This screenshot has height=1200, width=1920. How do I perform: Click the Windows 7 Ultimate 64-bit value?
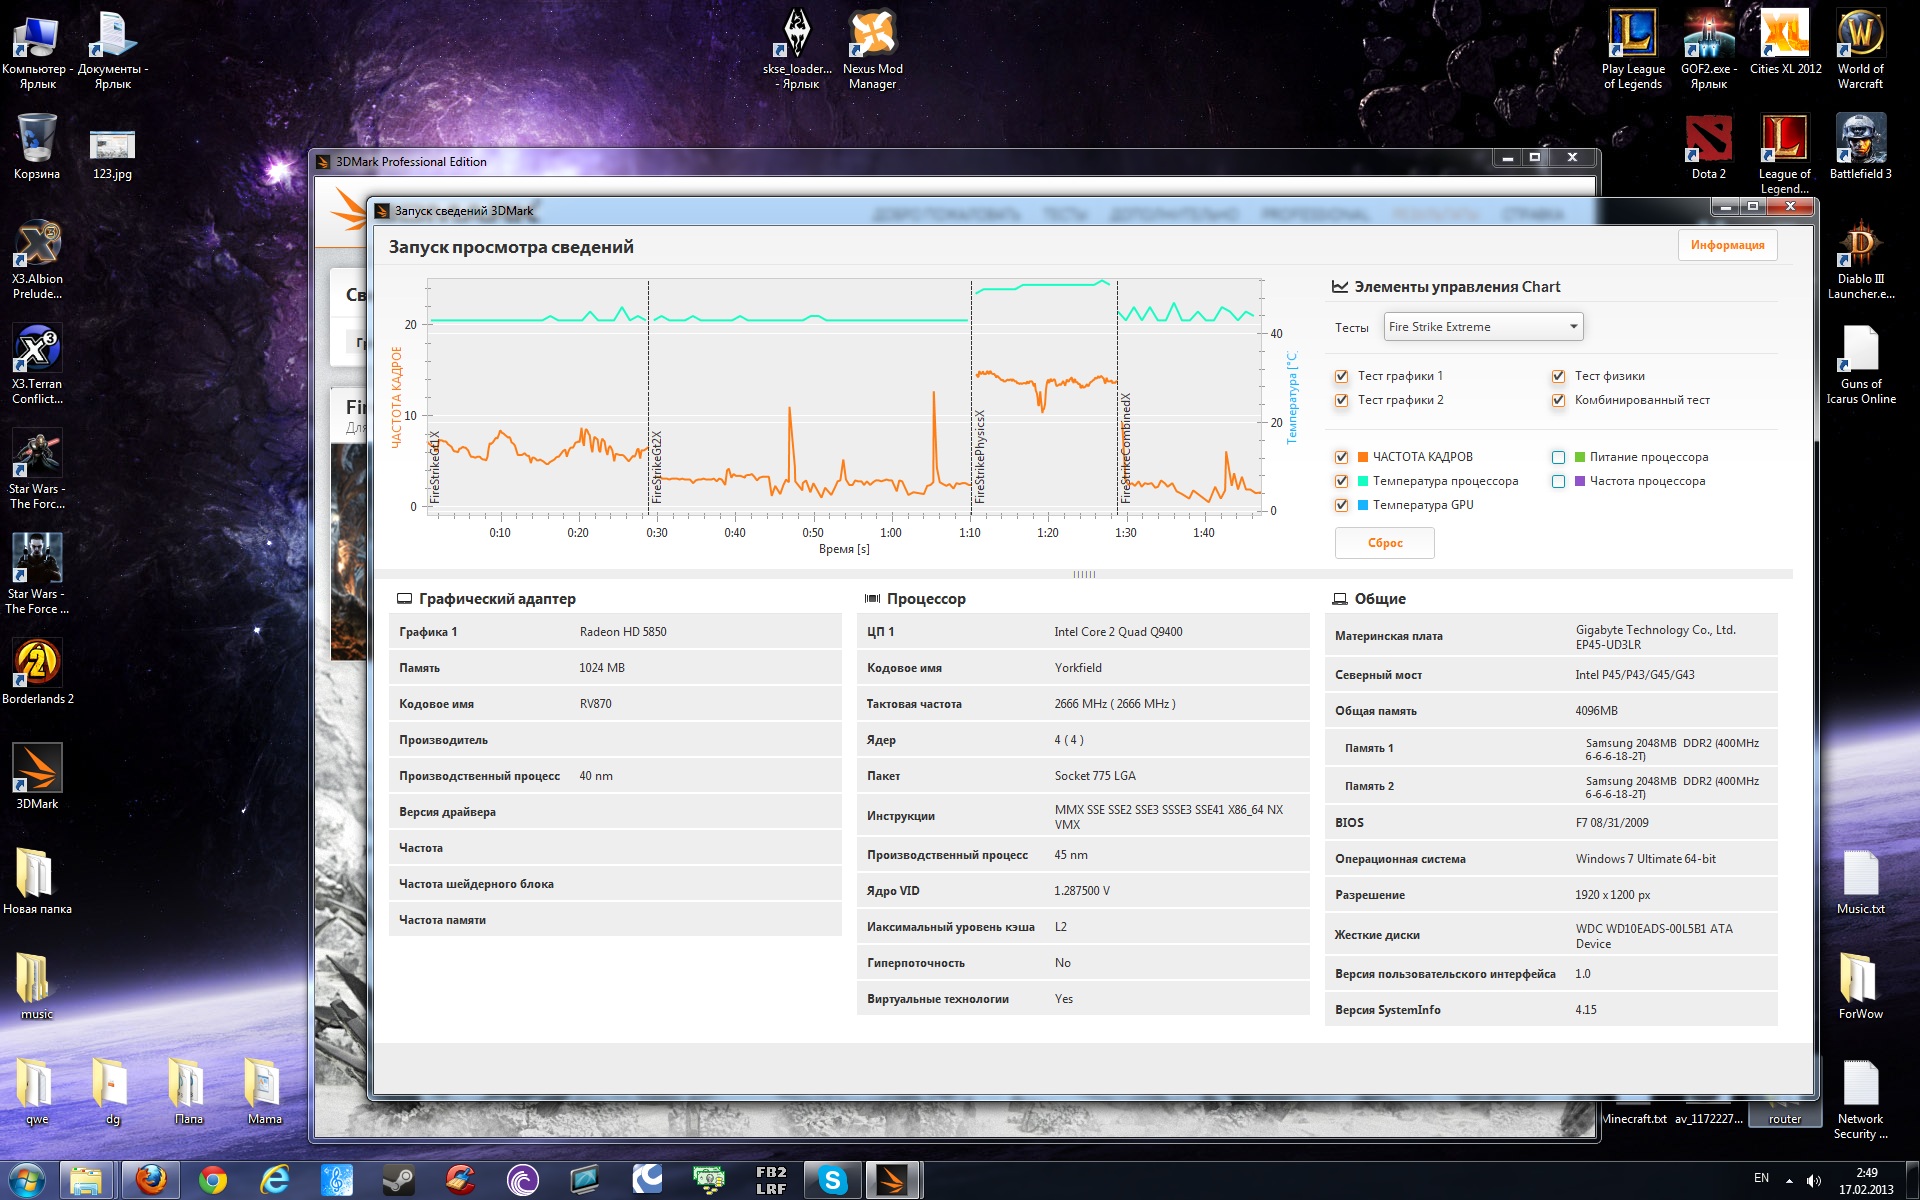(x=1645, y=859)
